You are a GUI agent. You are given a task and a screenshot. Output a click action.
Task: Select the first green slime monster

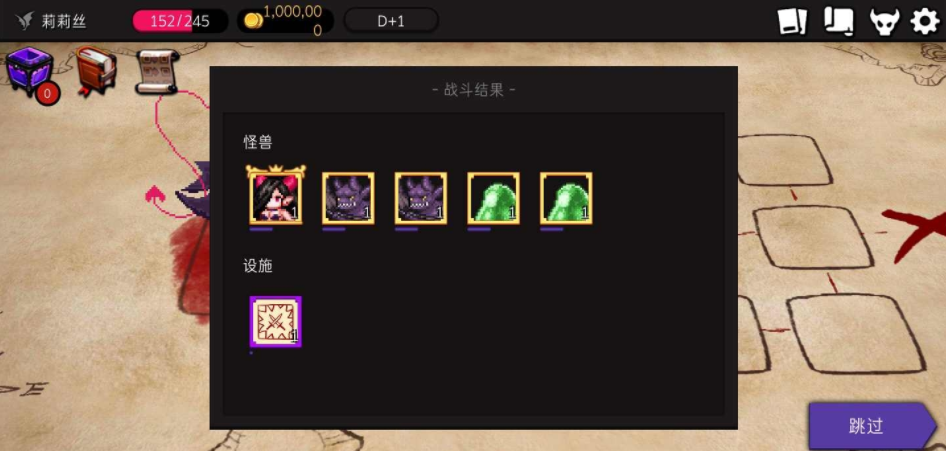click(x=493, y=198)
